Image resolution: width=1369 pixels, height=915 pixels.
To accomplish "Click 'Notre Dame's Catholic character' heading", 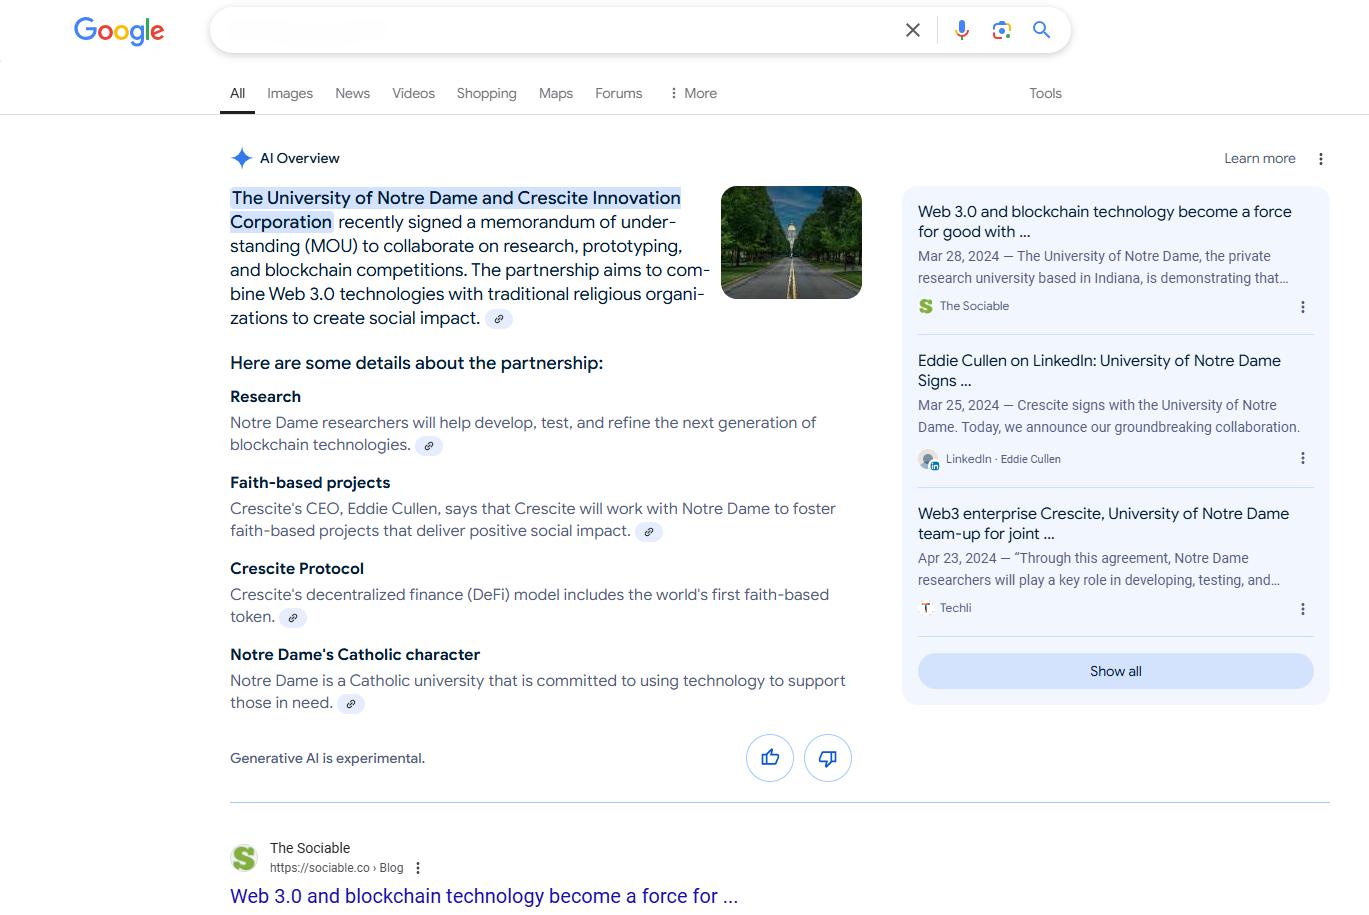I will (355, 655).
